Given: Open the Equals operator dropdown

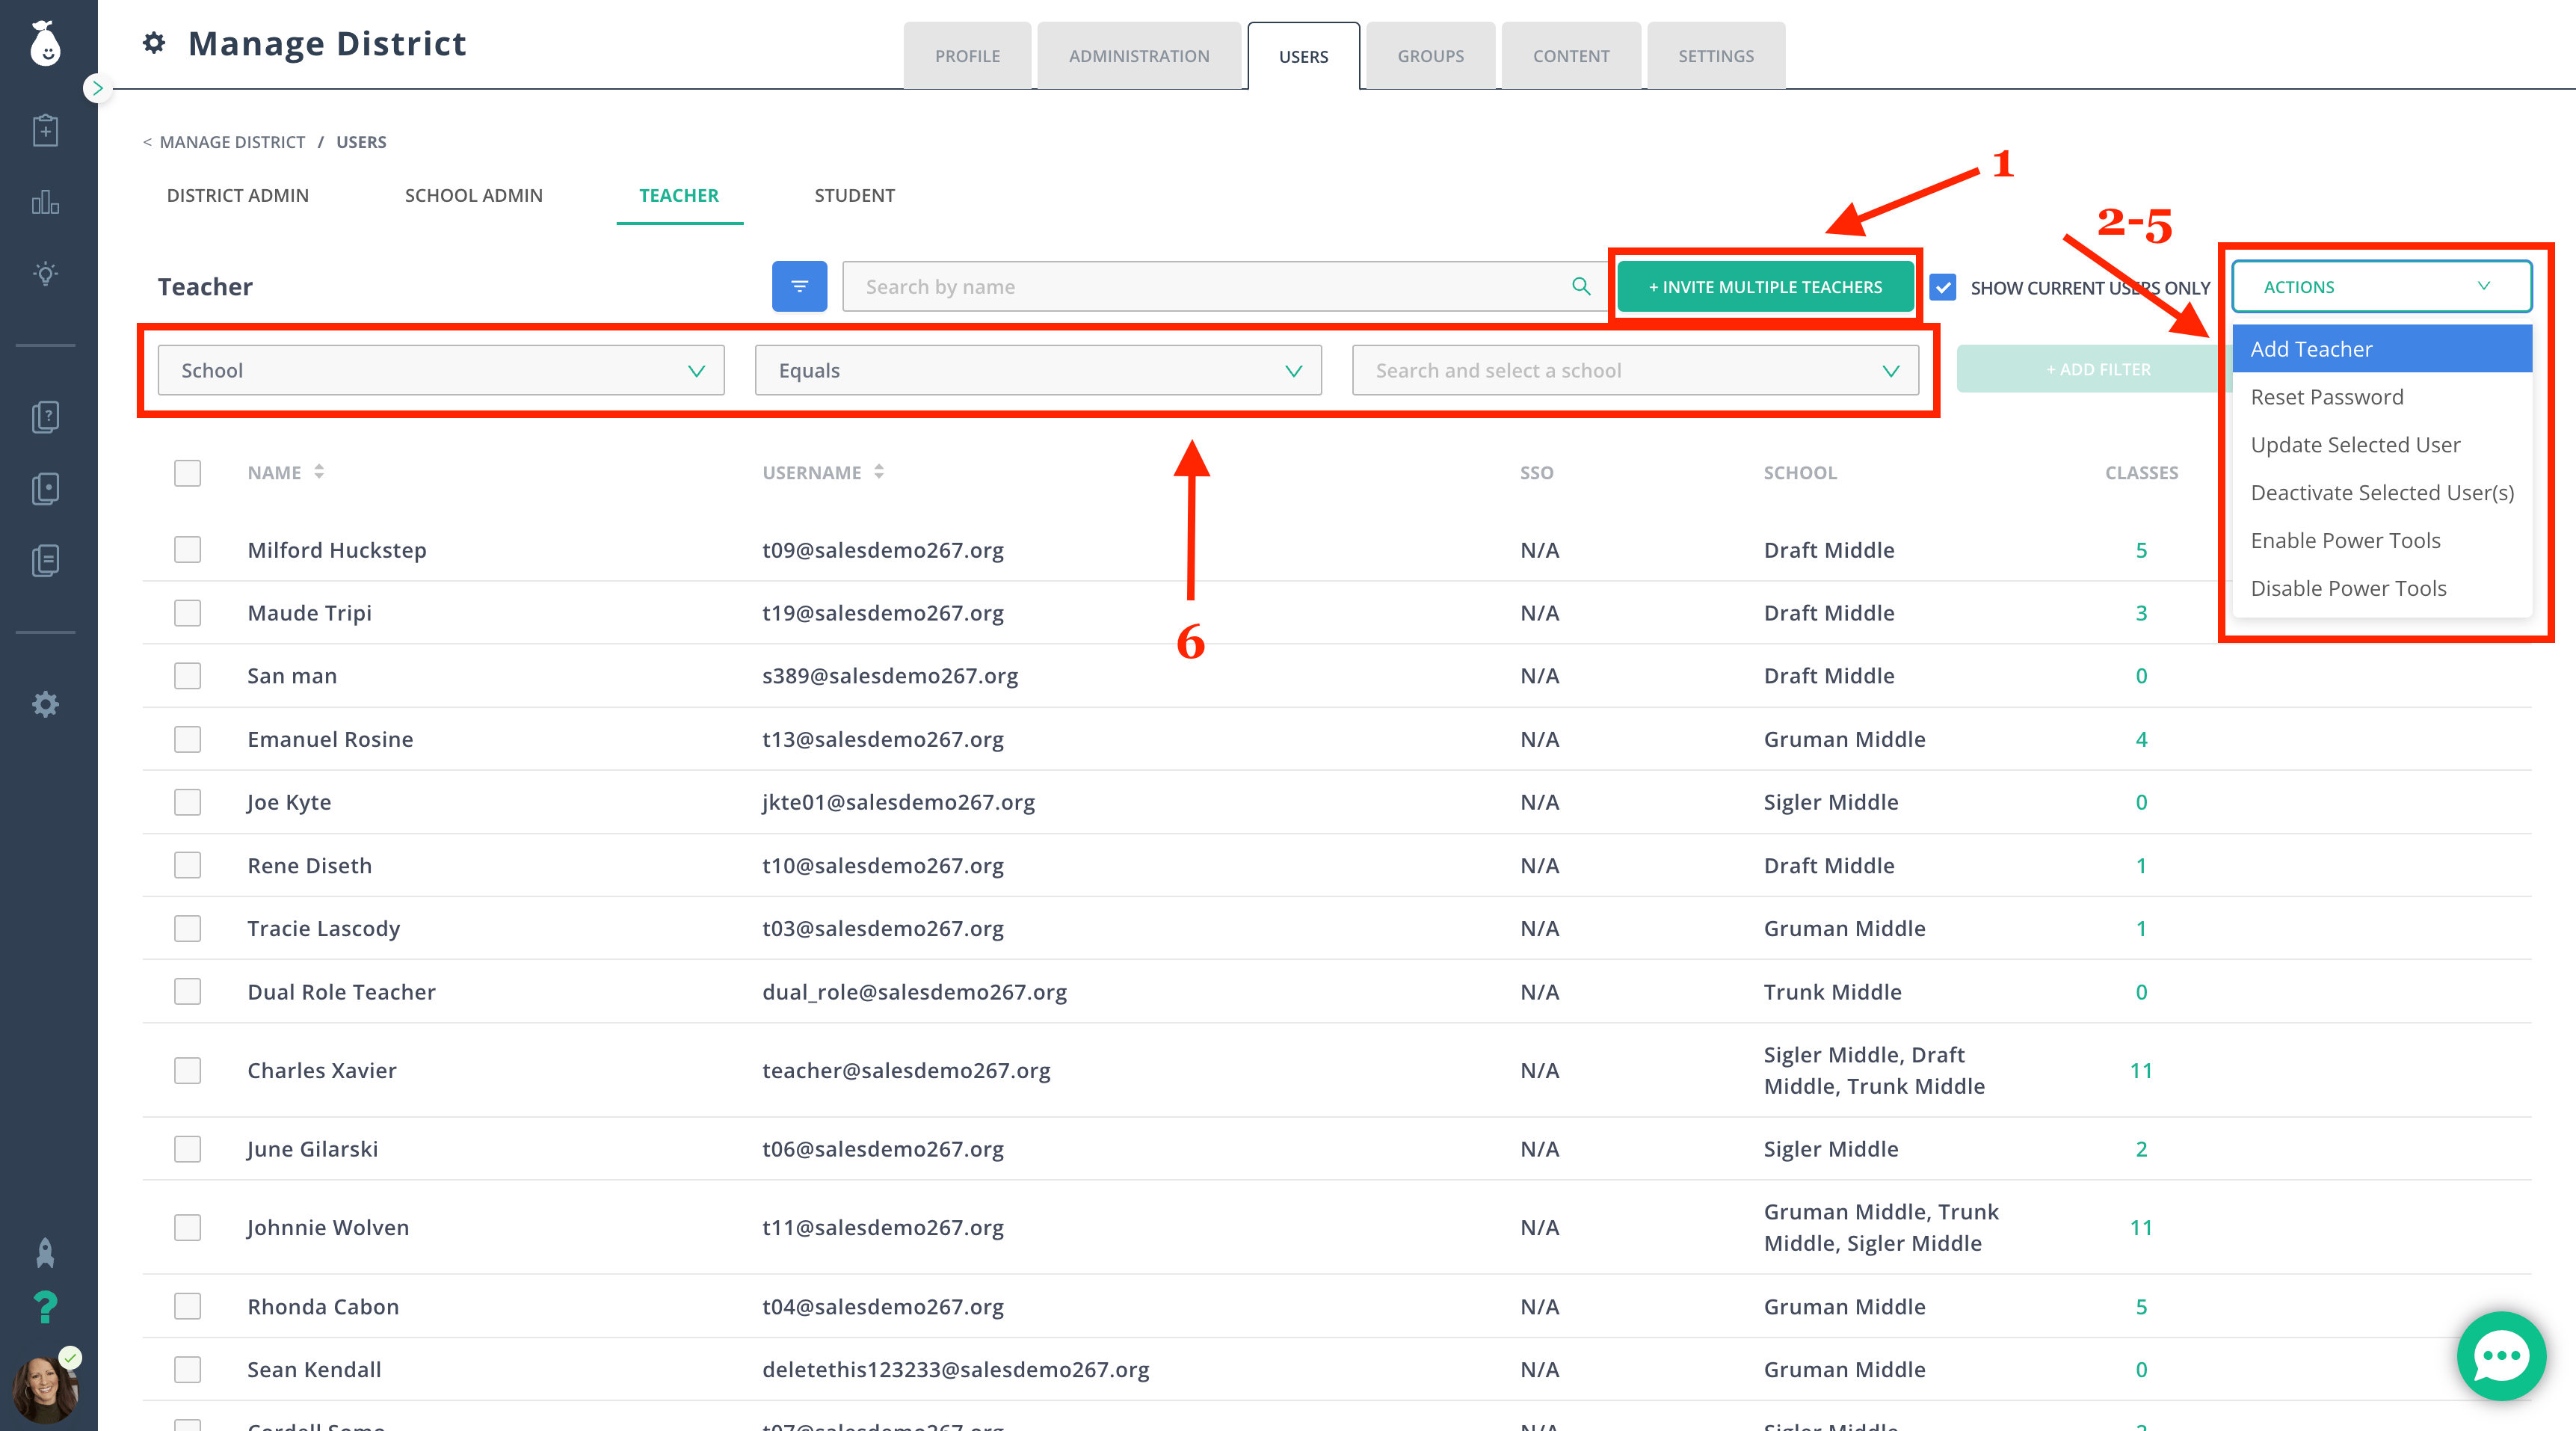Looking at the screenshot, I should [1038, 371].
